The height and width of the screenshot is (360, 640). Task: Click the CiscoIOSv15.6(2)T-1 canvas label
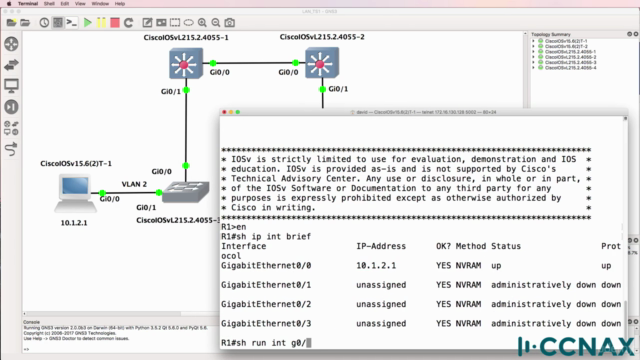click(x=76, y=164)
